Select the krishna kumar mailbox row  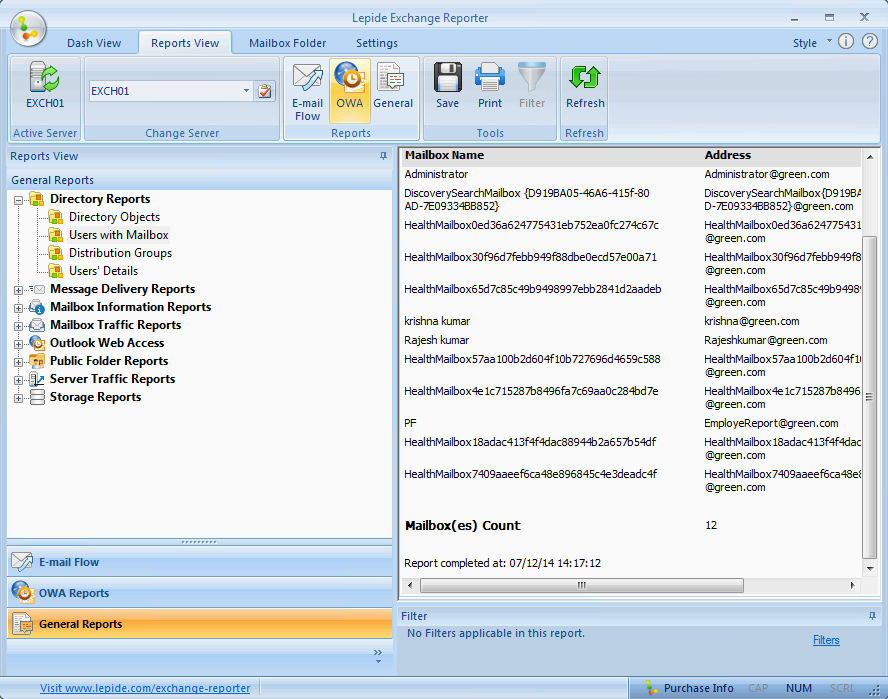coord(631,321)
